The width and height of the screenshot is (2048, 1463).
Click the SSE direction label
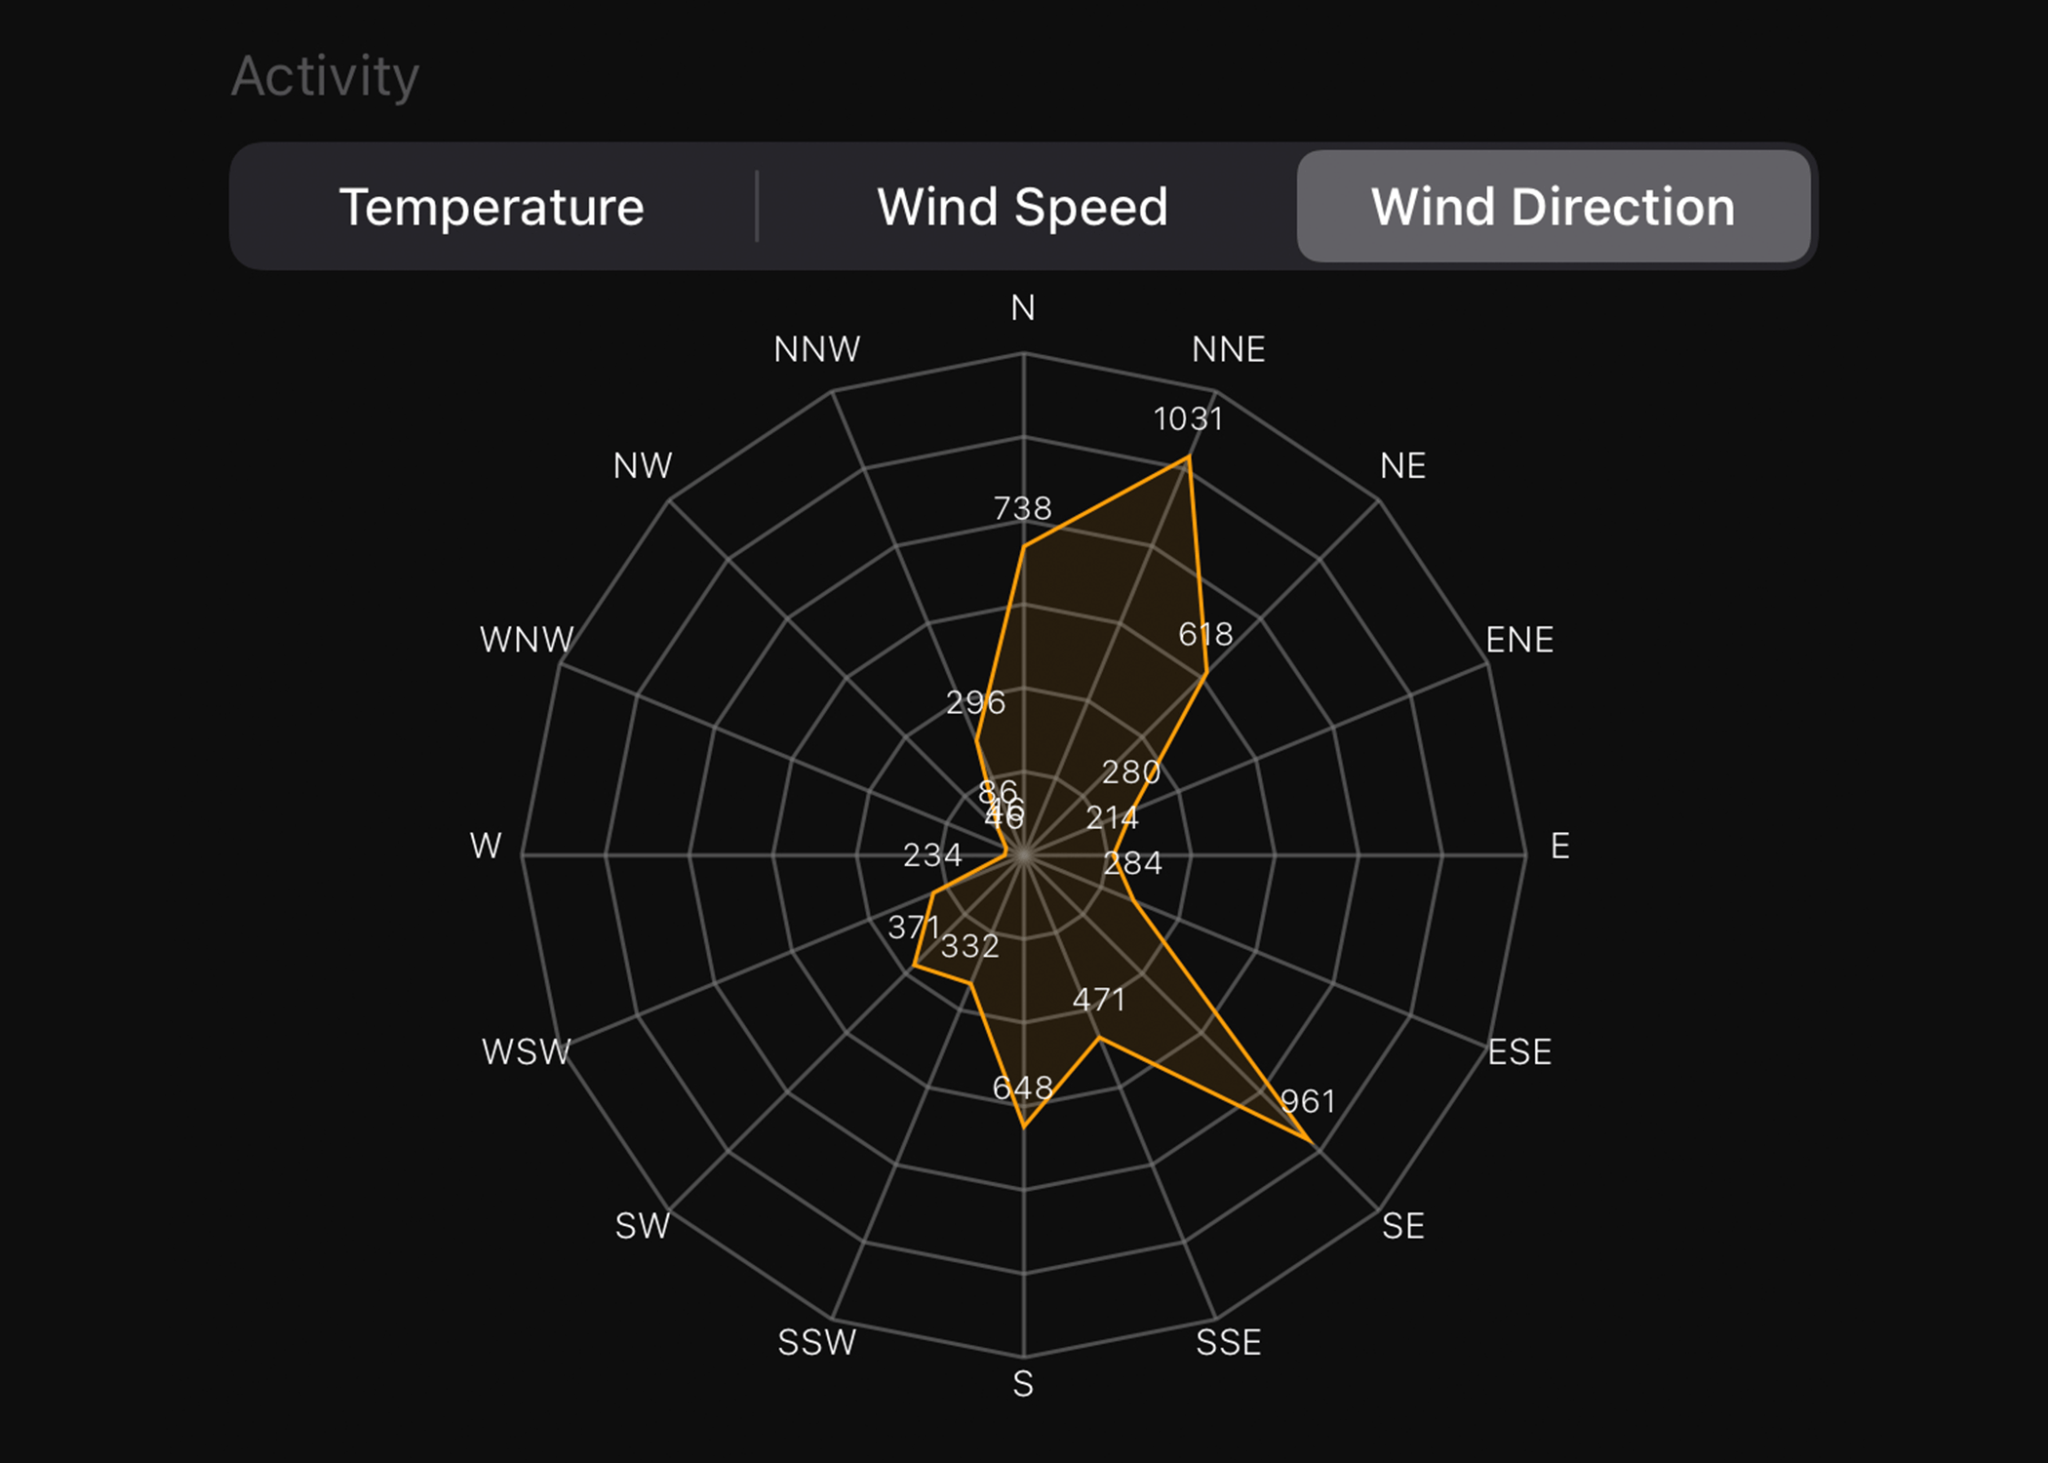(1229, 1343)
